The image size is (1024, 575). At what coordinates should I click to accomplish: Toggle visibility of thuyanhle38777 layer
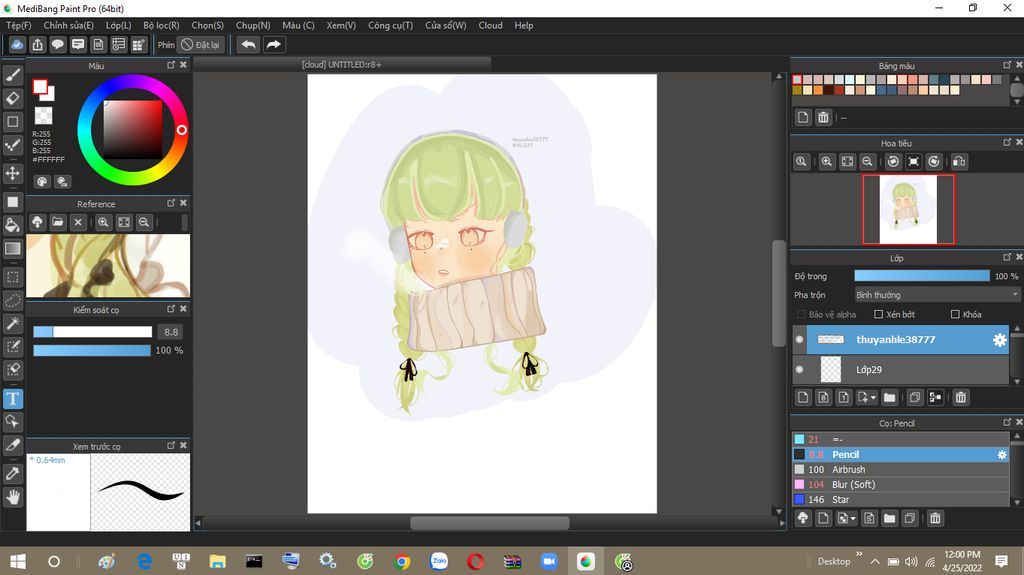pyautogui.click(x=799, y=340)
